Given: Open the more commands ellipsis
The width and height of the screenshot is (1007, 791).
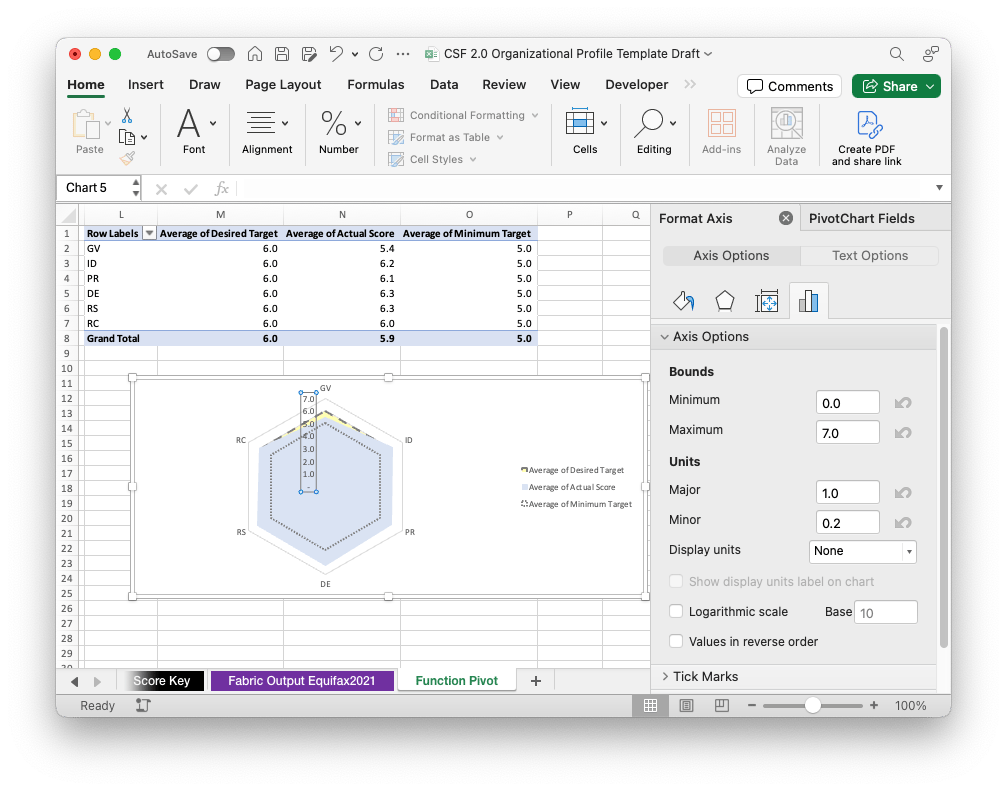Looking at the screenshot, I should click(x=403, y=54).
